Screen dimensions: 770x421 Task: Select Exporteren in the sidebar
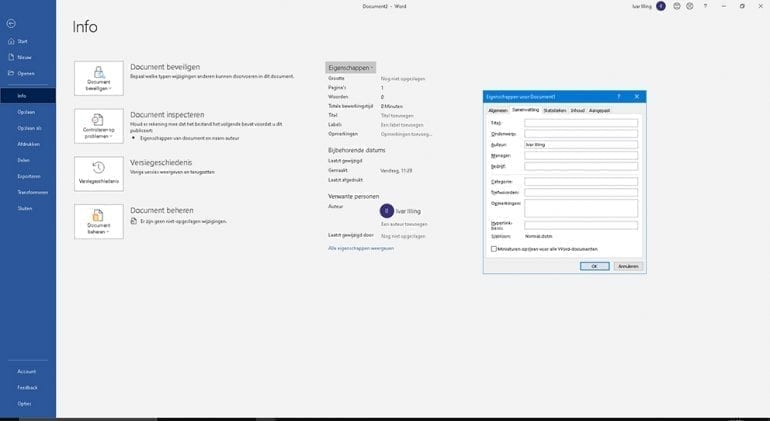click(29, 176)
